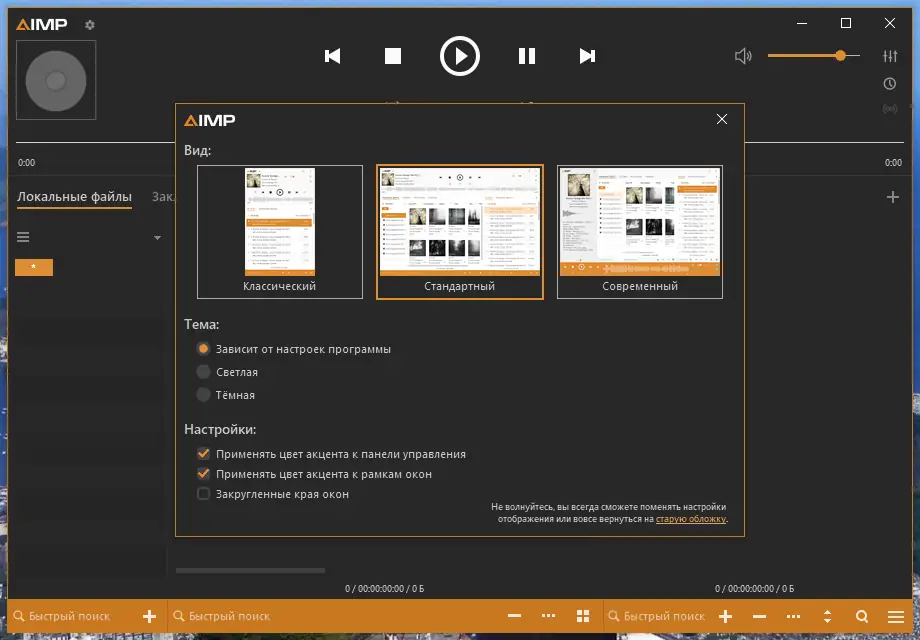Click the album art disc placeholder
Viewport: 920px width, 640px height.
point(56,80)
